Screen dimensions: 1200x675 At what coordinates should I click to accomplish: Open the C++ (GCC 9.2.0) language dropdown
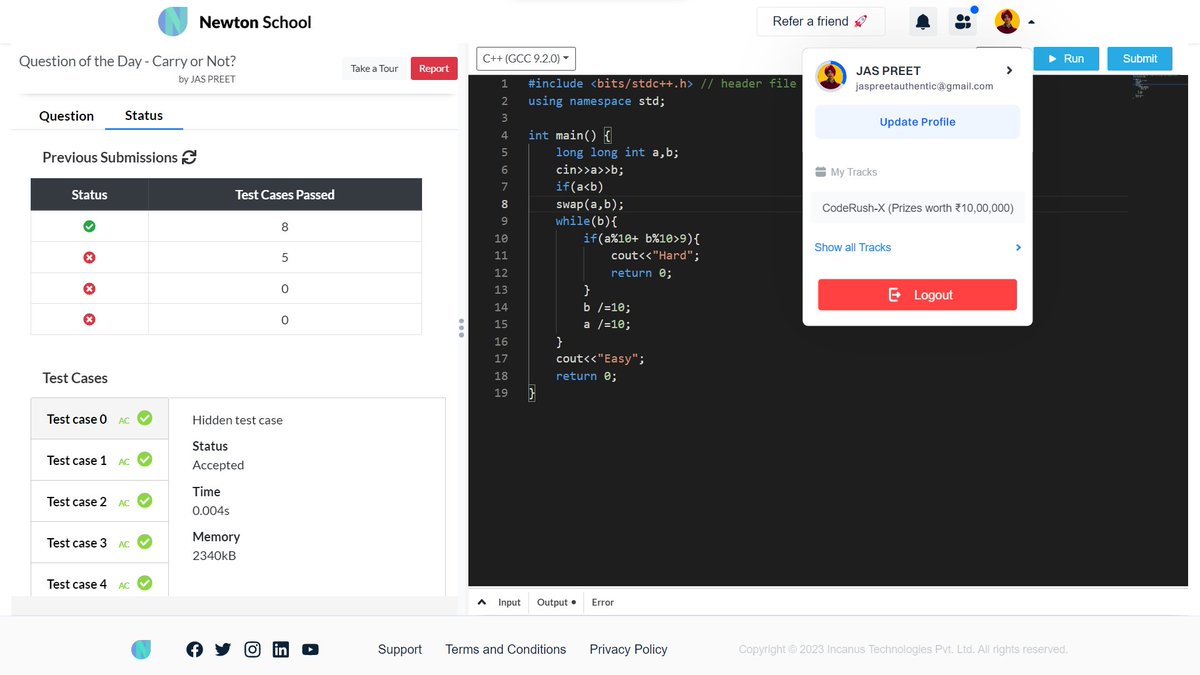coord(526,58)
